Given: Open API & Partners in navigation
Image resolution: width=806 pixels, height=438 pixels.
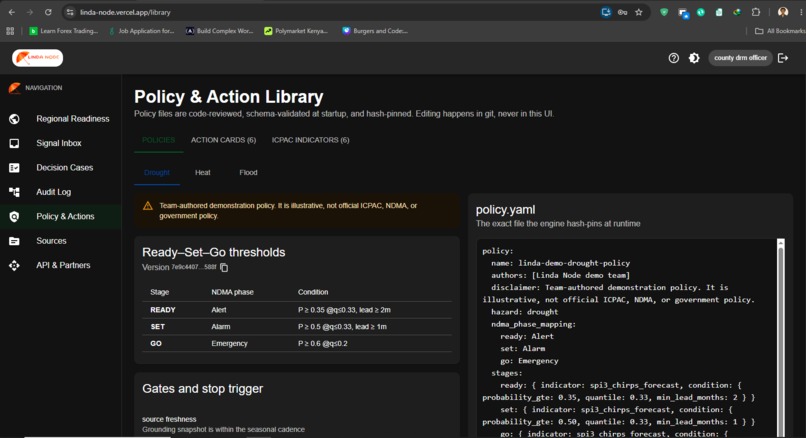Looking at the screenshot, I should [x=61, y=265].
